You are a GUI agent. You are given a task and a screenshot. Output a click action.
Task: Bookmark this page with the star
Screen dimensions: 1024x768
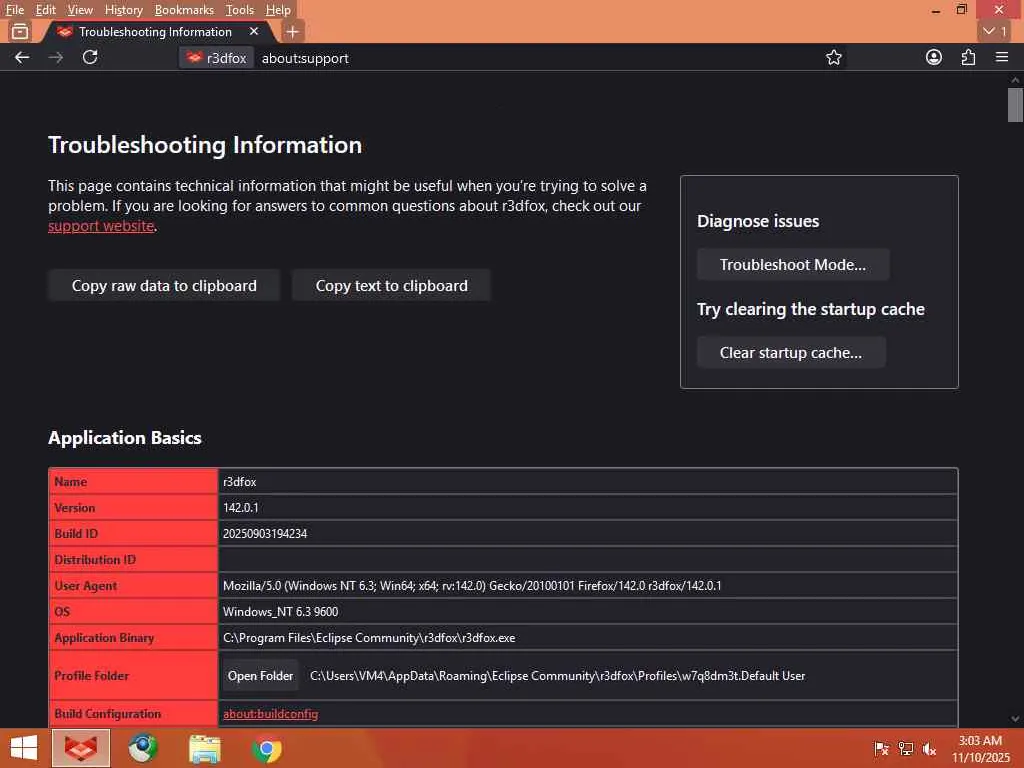833,57
